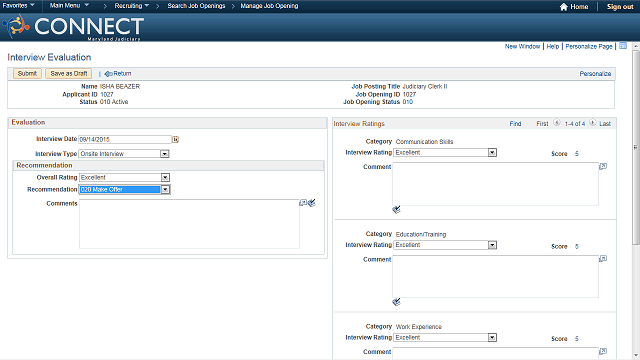Click Communication Skills Comment text area

496,184
